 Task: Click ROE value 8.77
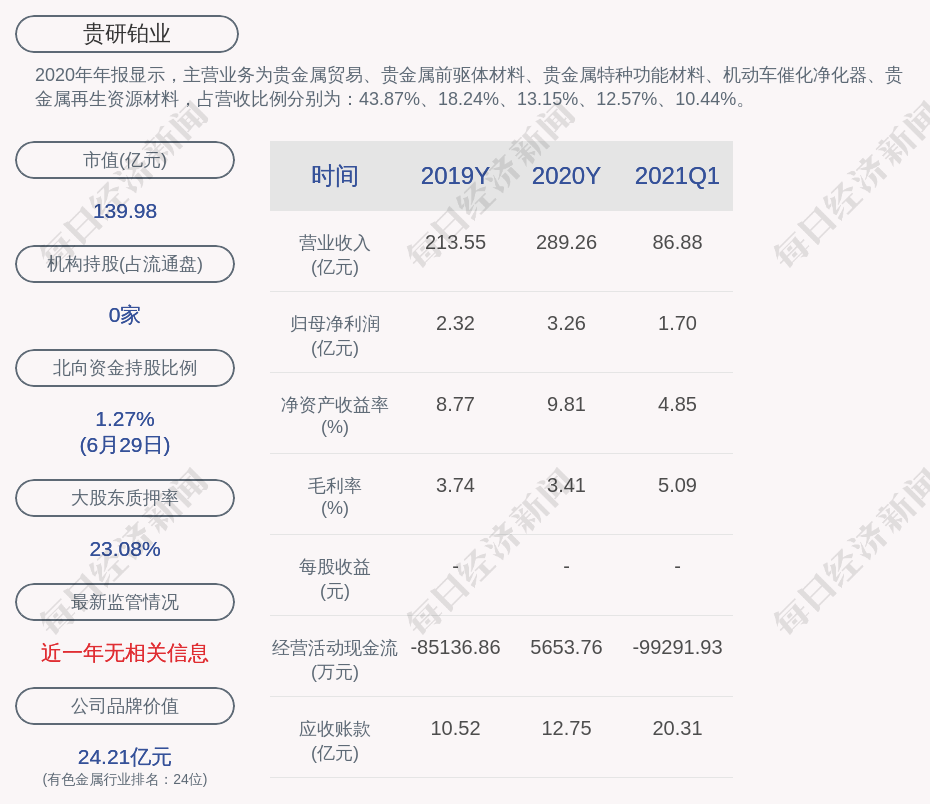(x=455, y=404)
